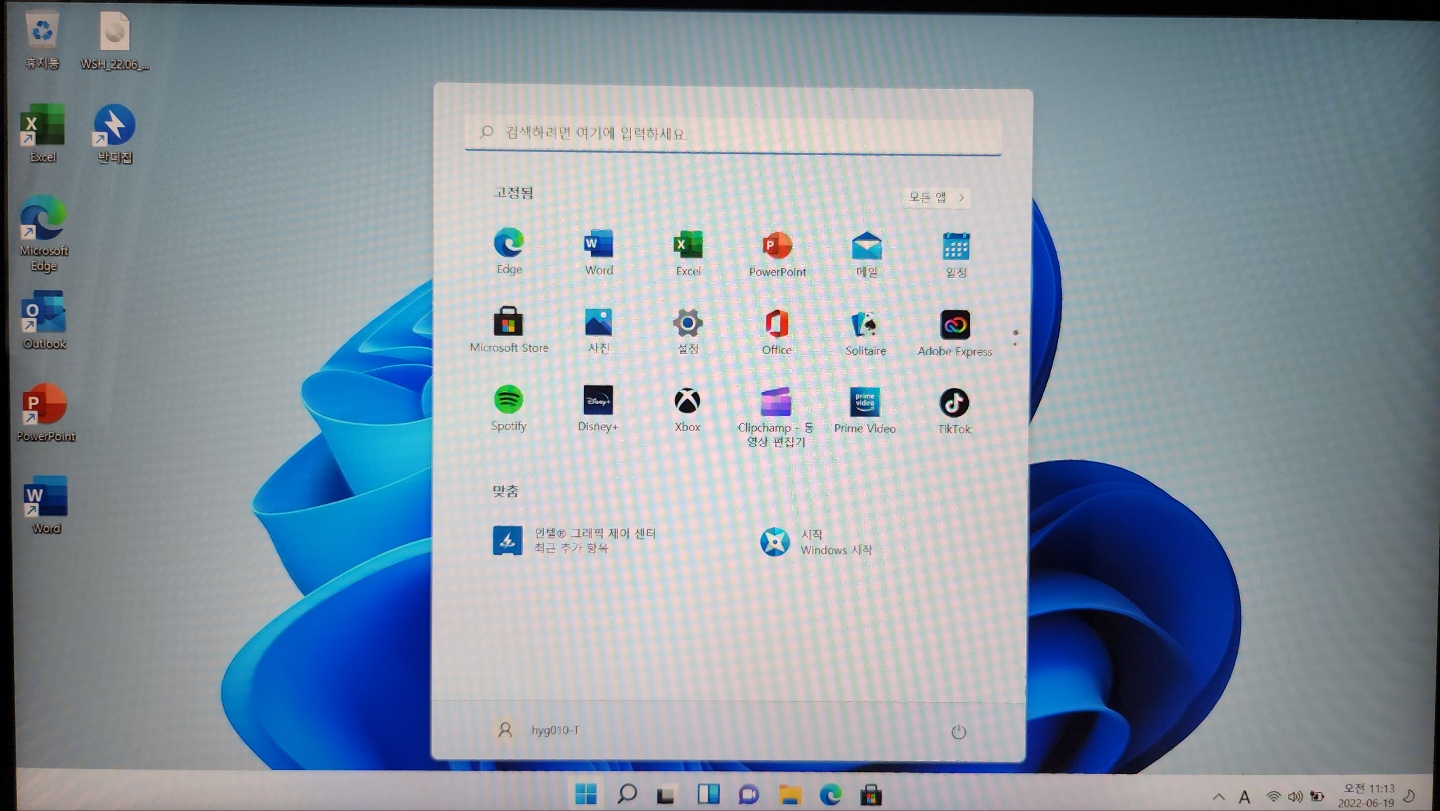The image size is (1440, 811).
Task: Toggle the IME input mode indicator A
Action: (1245, 797)
